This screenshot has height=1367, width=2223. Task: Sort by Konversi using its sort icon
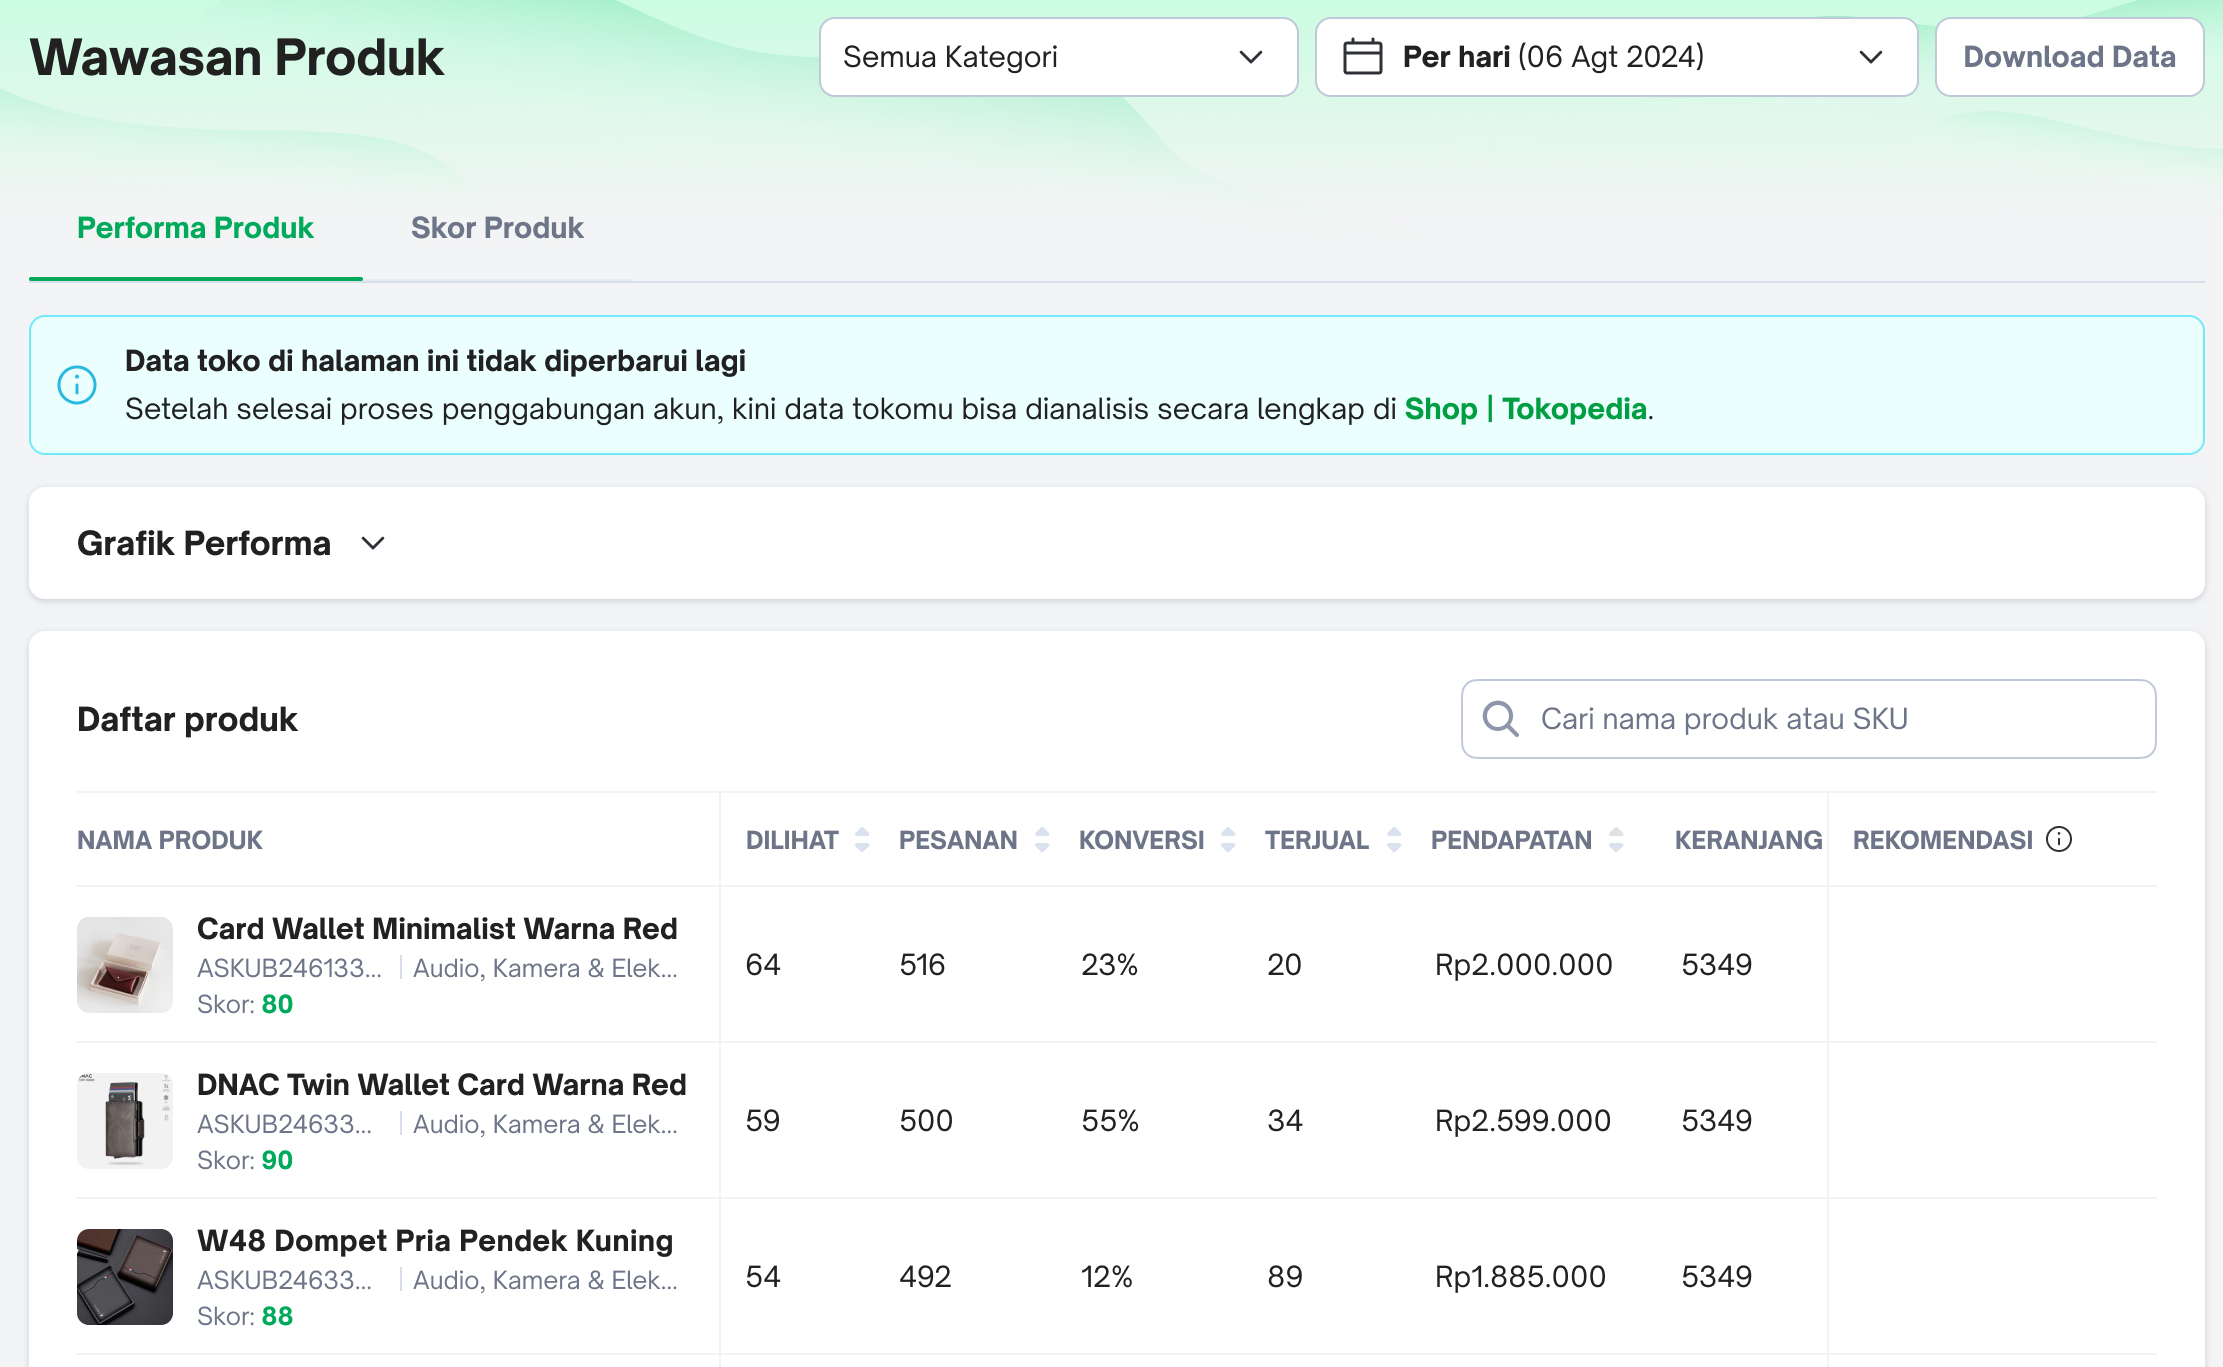(1228, 840)
